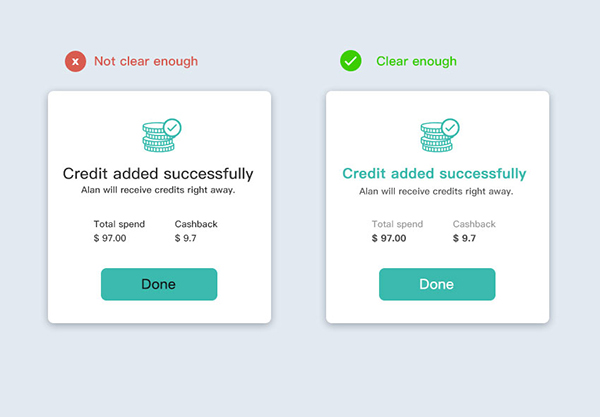
Task: Click coins icon above the teal heading
Action: point(438,135)
